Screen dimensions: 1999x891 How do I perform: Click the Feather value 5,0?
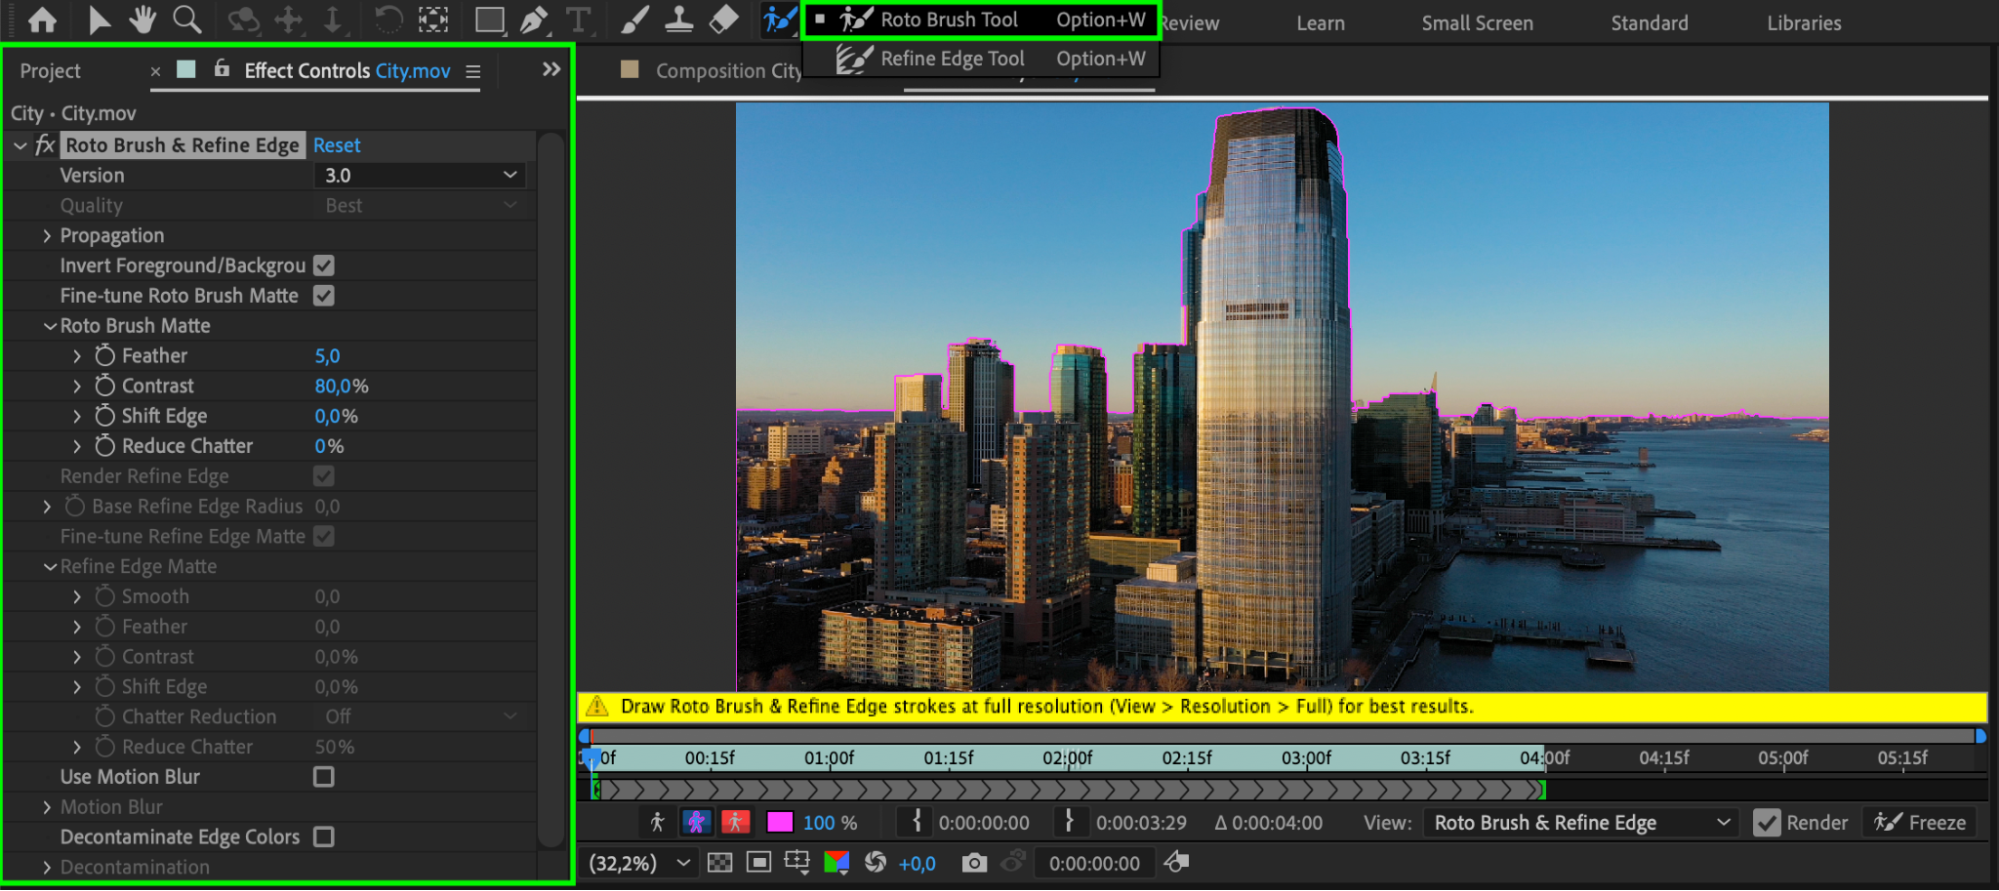pyautogui.click(x=327, y=356)
